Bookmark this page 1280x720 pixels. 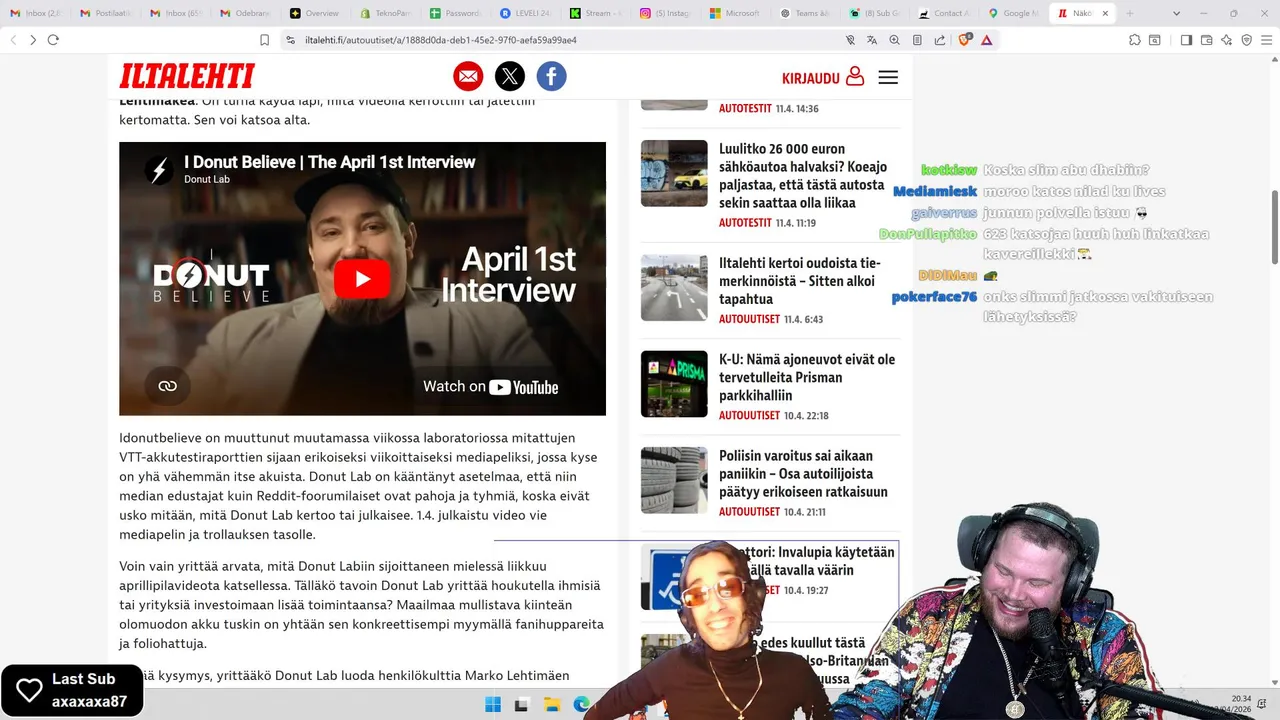(264, 40)
